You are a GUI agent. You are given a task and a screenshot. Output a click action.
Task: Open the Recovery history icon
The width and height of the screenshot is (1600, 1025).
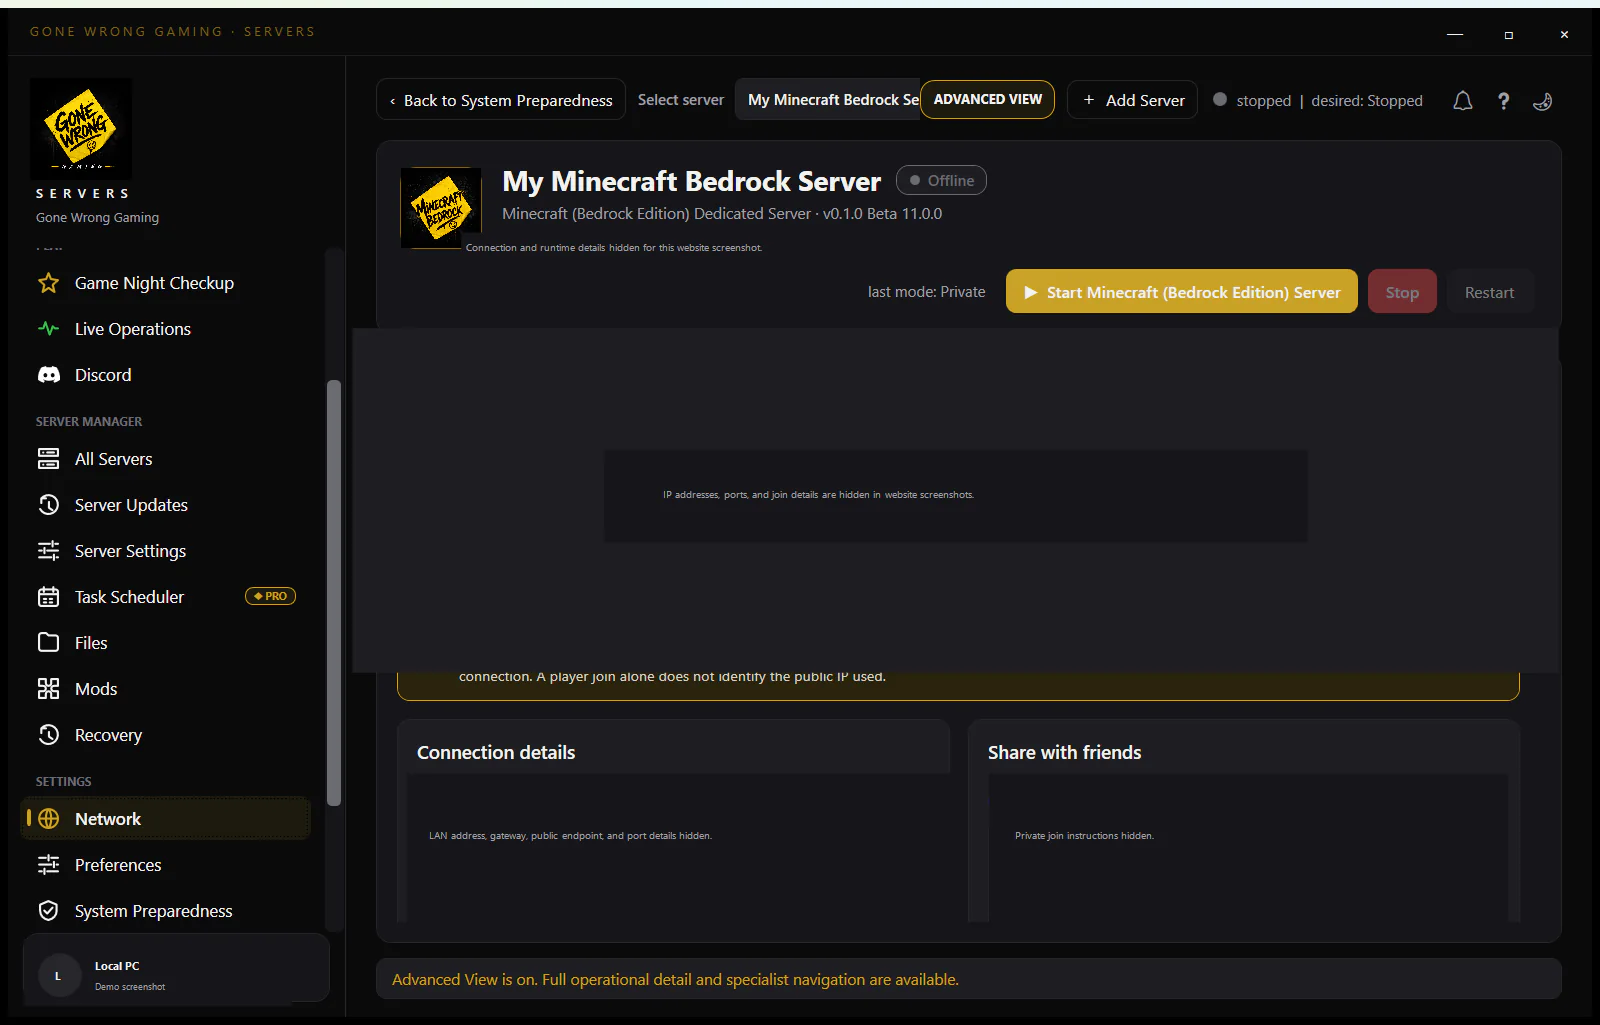(48, 735)
